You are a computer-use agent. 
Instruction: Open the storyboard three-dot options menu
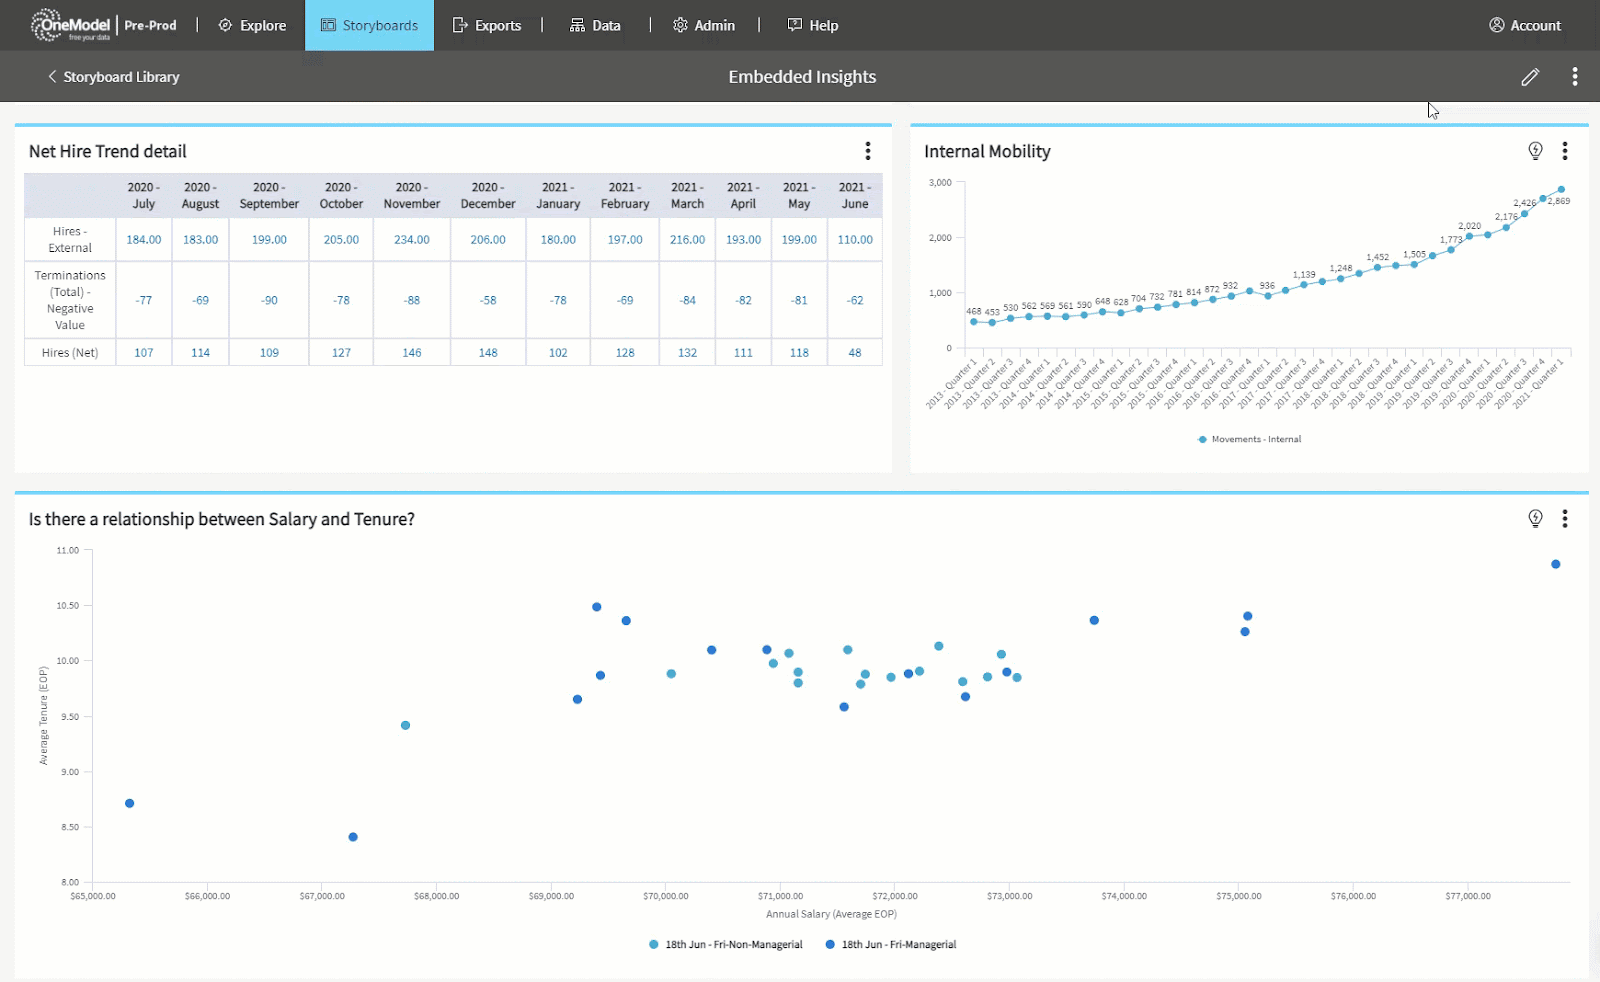[x=1574, y=77]
